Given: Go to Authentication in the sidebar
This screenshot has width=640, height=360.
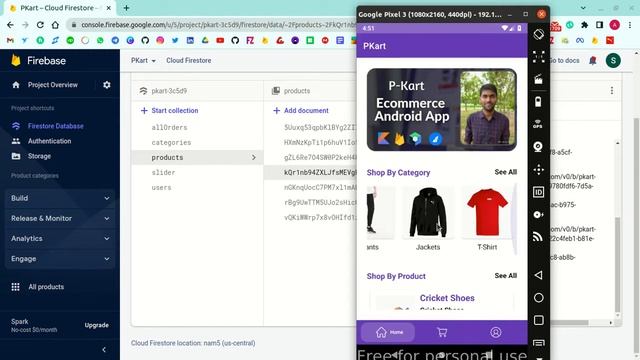Looking at the screenshot, I should point(49,141).
